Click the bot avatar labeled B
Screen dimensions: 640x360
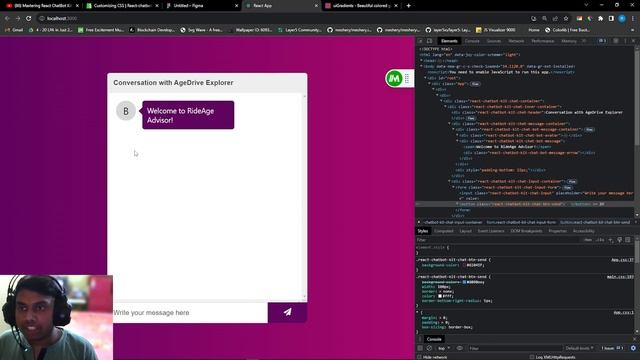tap(126, 111)
